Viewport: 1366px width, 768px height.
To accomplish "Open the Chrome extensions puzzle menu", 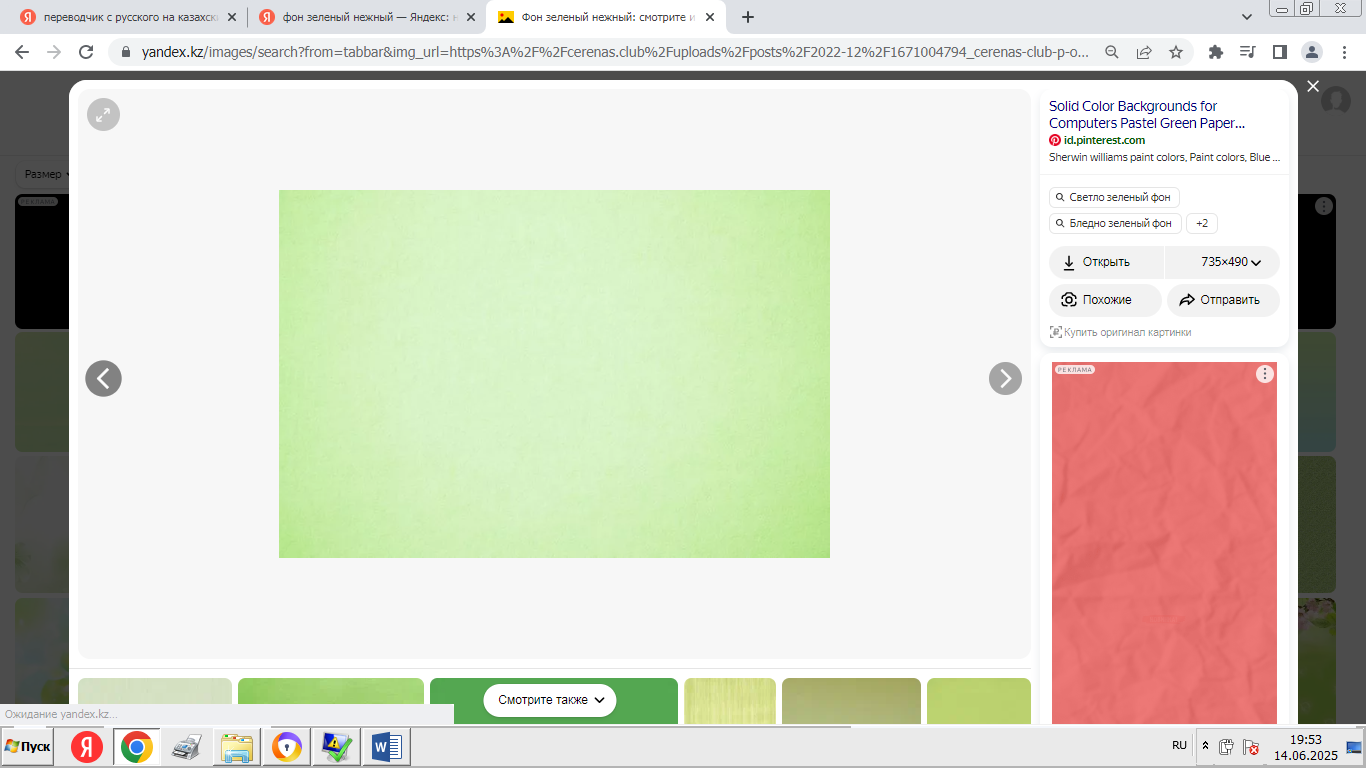I will coord(1216,52).
